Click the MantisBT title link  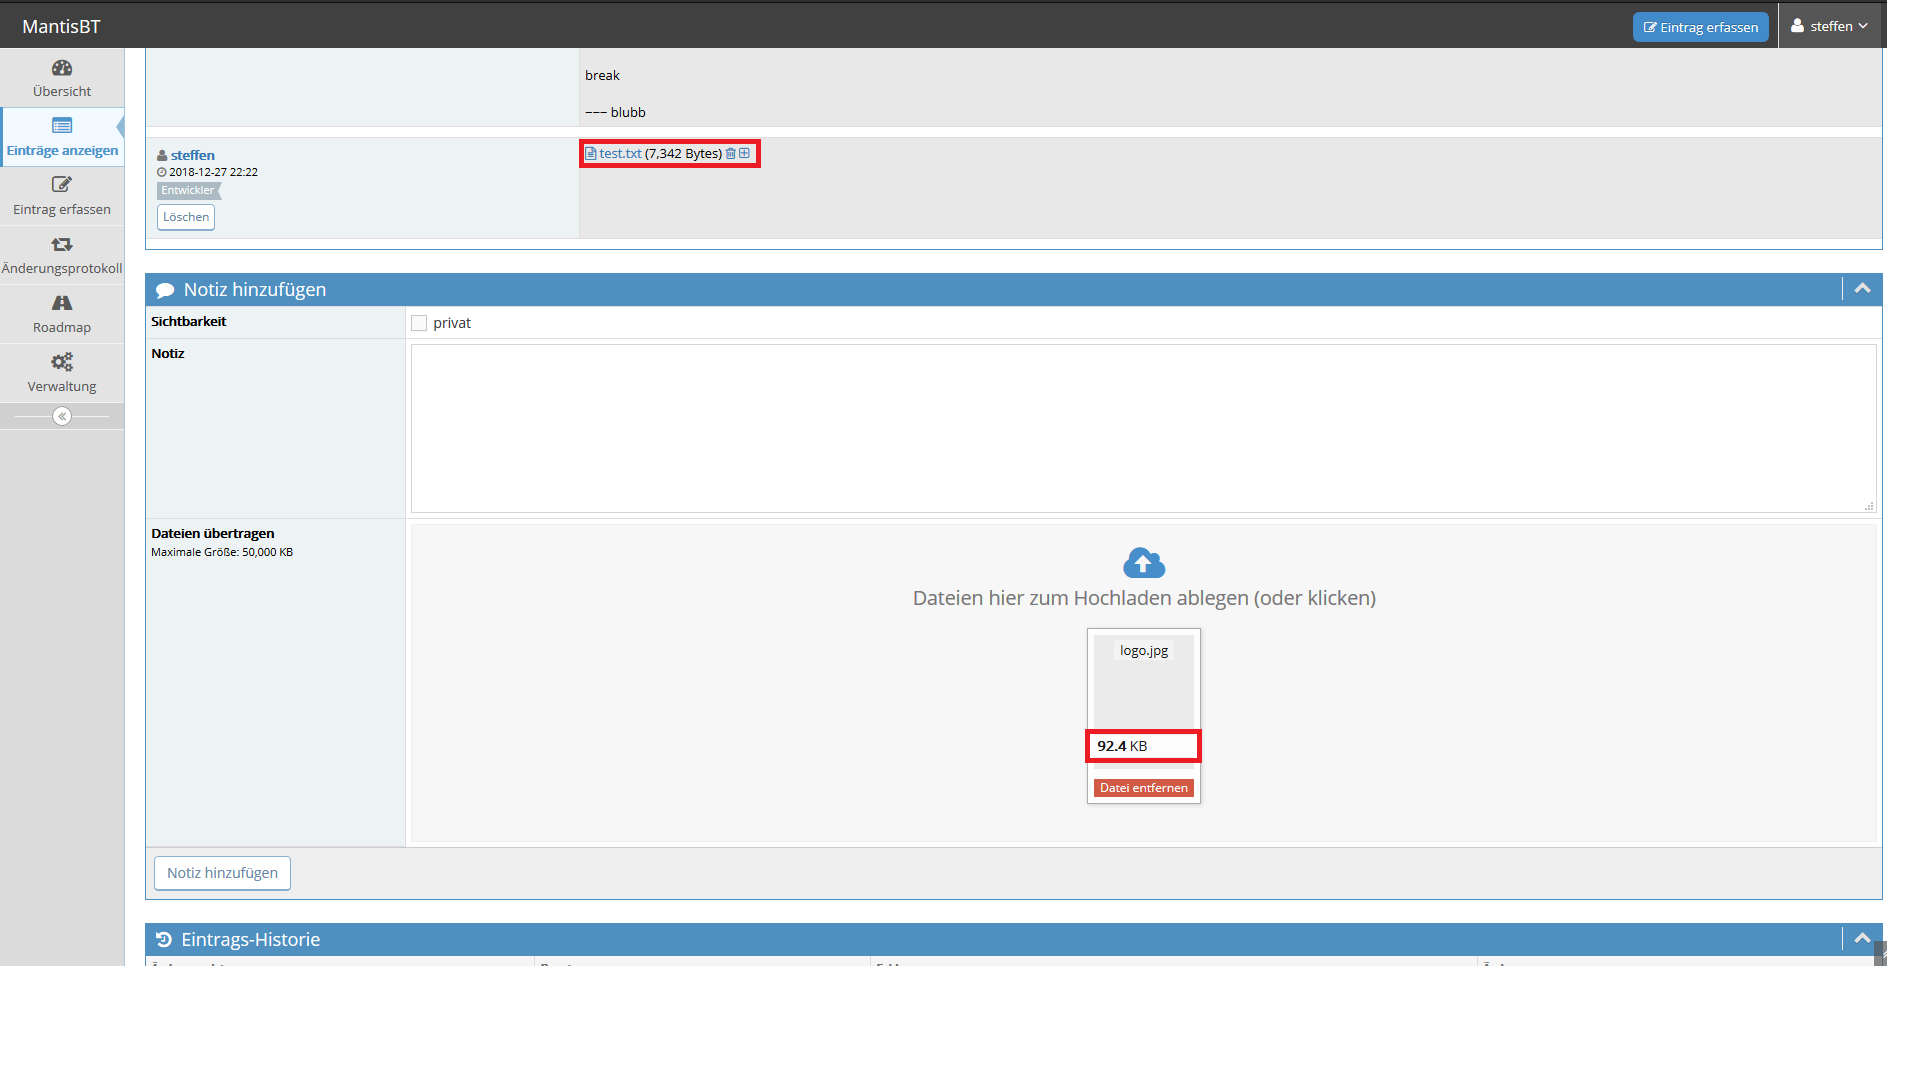point(61,27)
